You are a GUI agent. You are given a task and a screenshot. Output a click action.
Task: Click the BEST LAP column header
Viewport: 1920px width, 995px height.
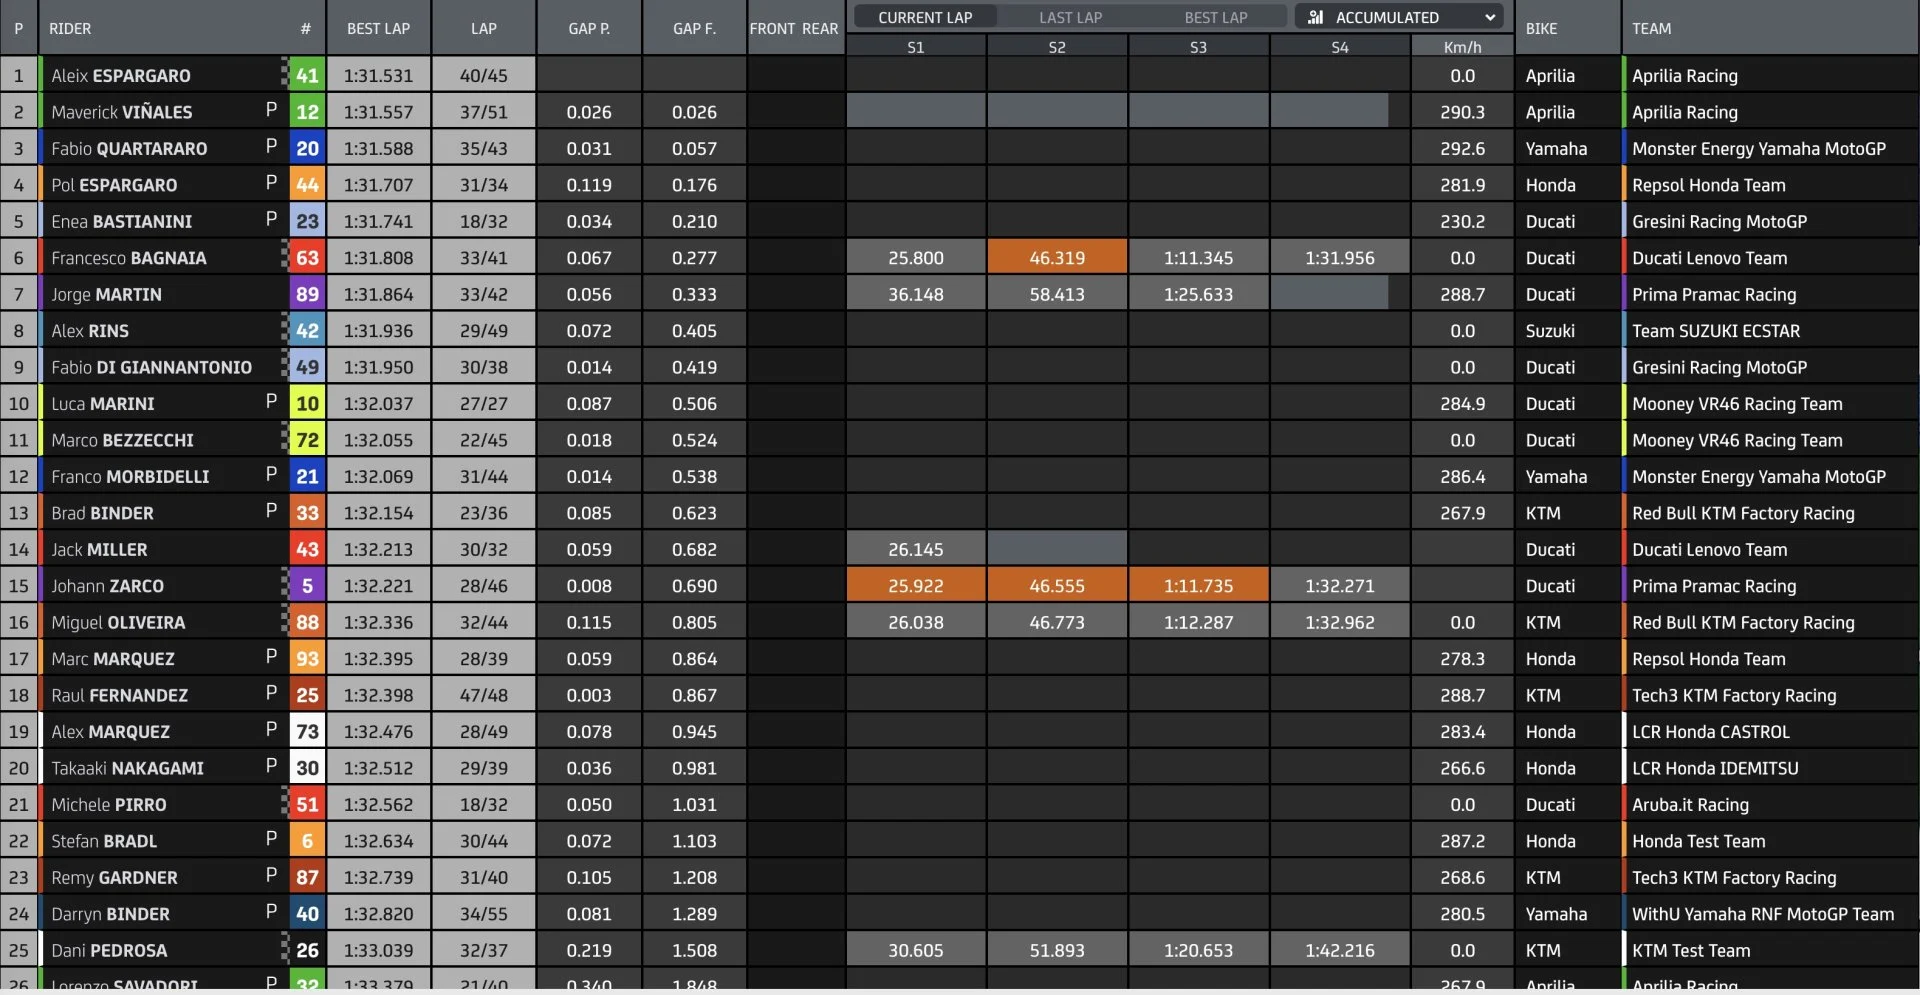(x=378, y=28)
